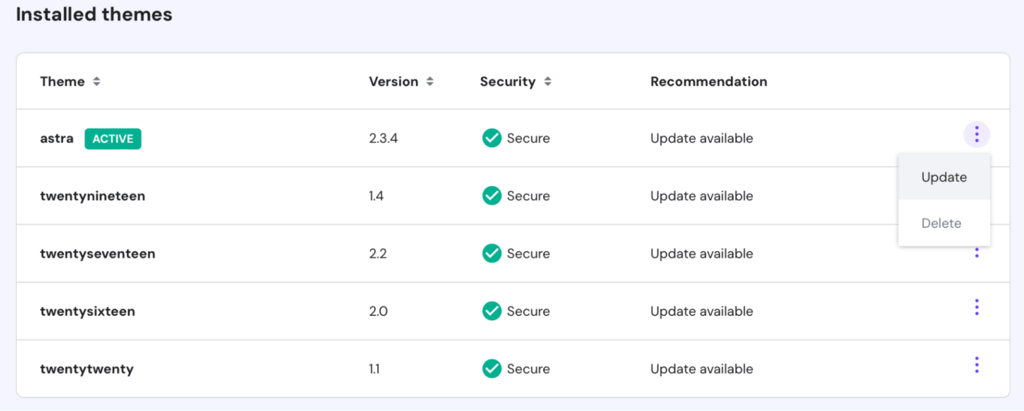Sort the table by Security column
The height and width of the screenshot is (411, 1024).
[547, 81]
